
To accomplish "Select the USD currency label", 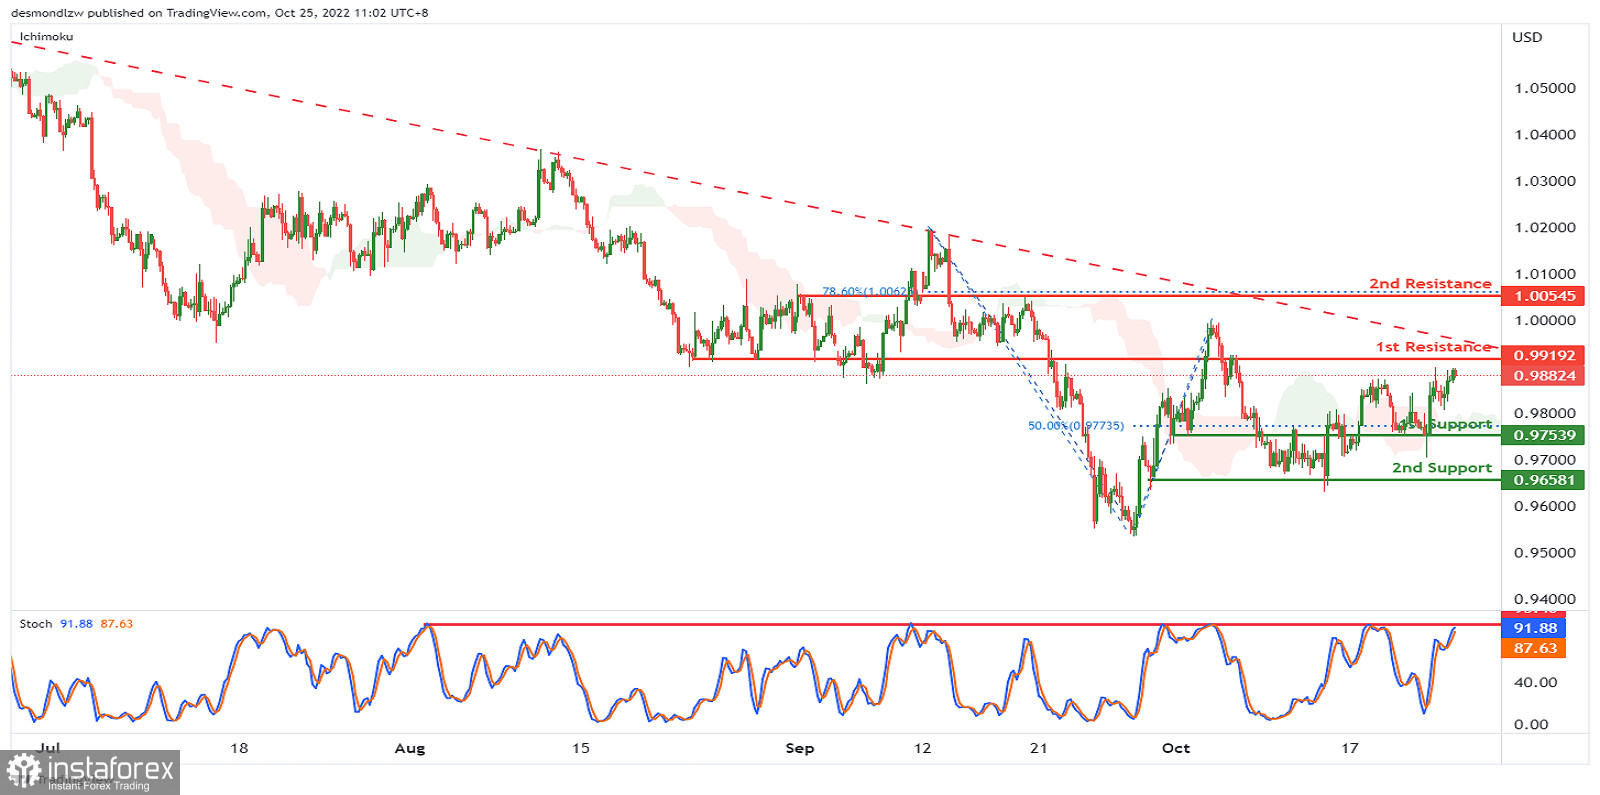I will (x=1527, y=37).
